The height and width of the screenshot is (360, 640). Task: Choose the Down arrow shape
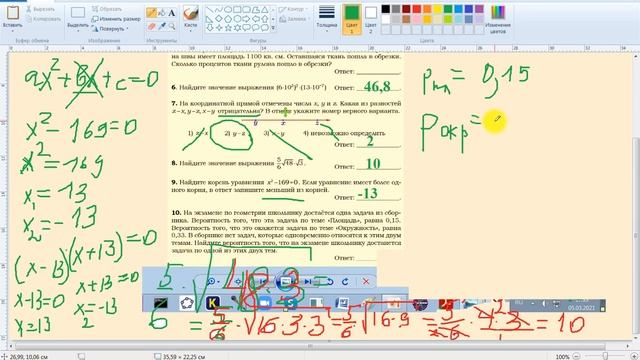(x=210, y=28)
